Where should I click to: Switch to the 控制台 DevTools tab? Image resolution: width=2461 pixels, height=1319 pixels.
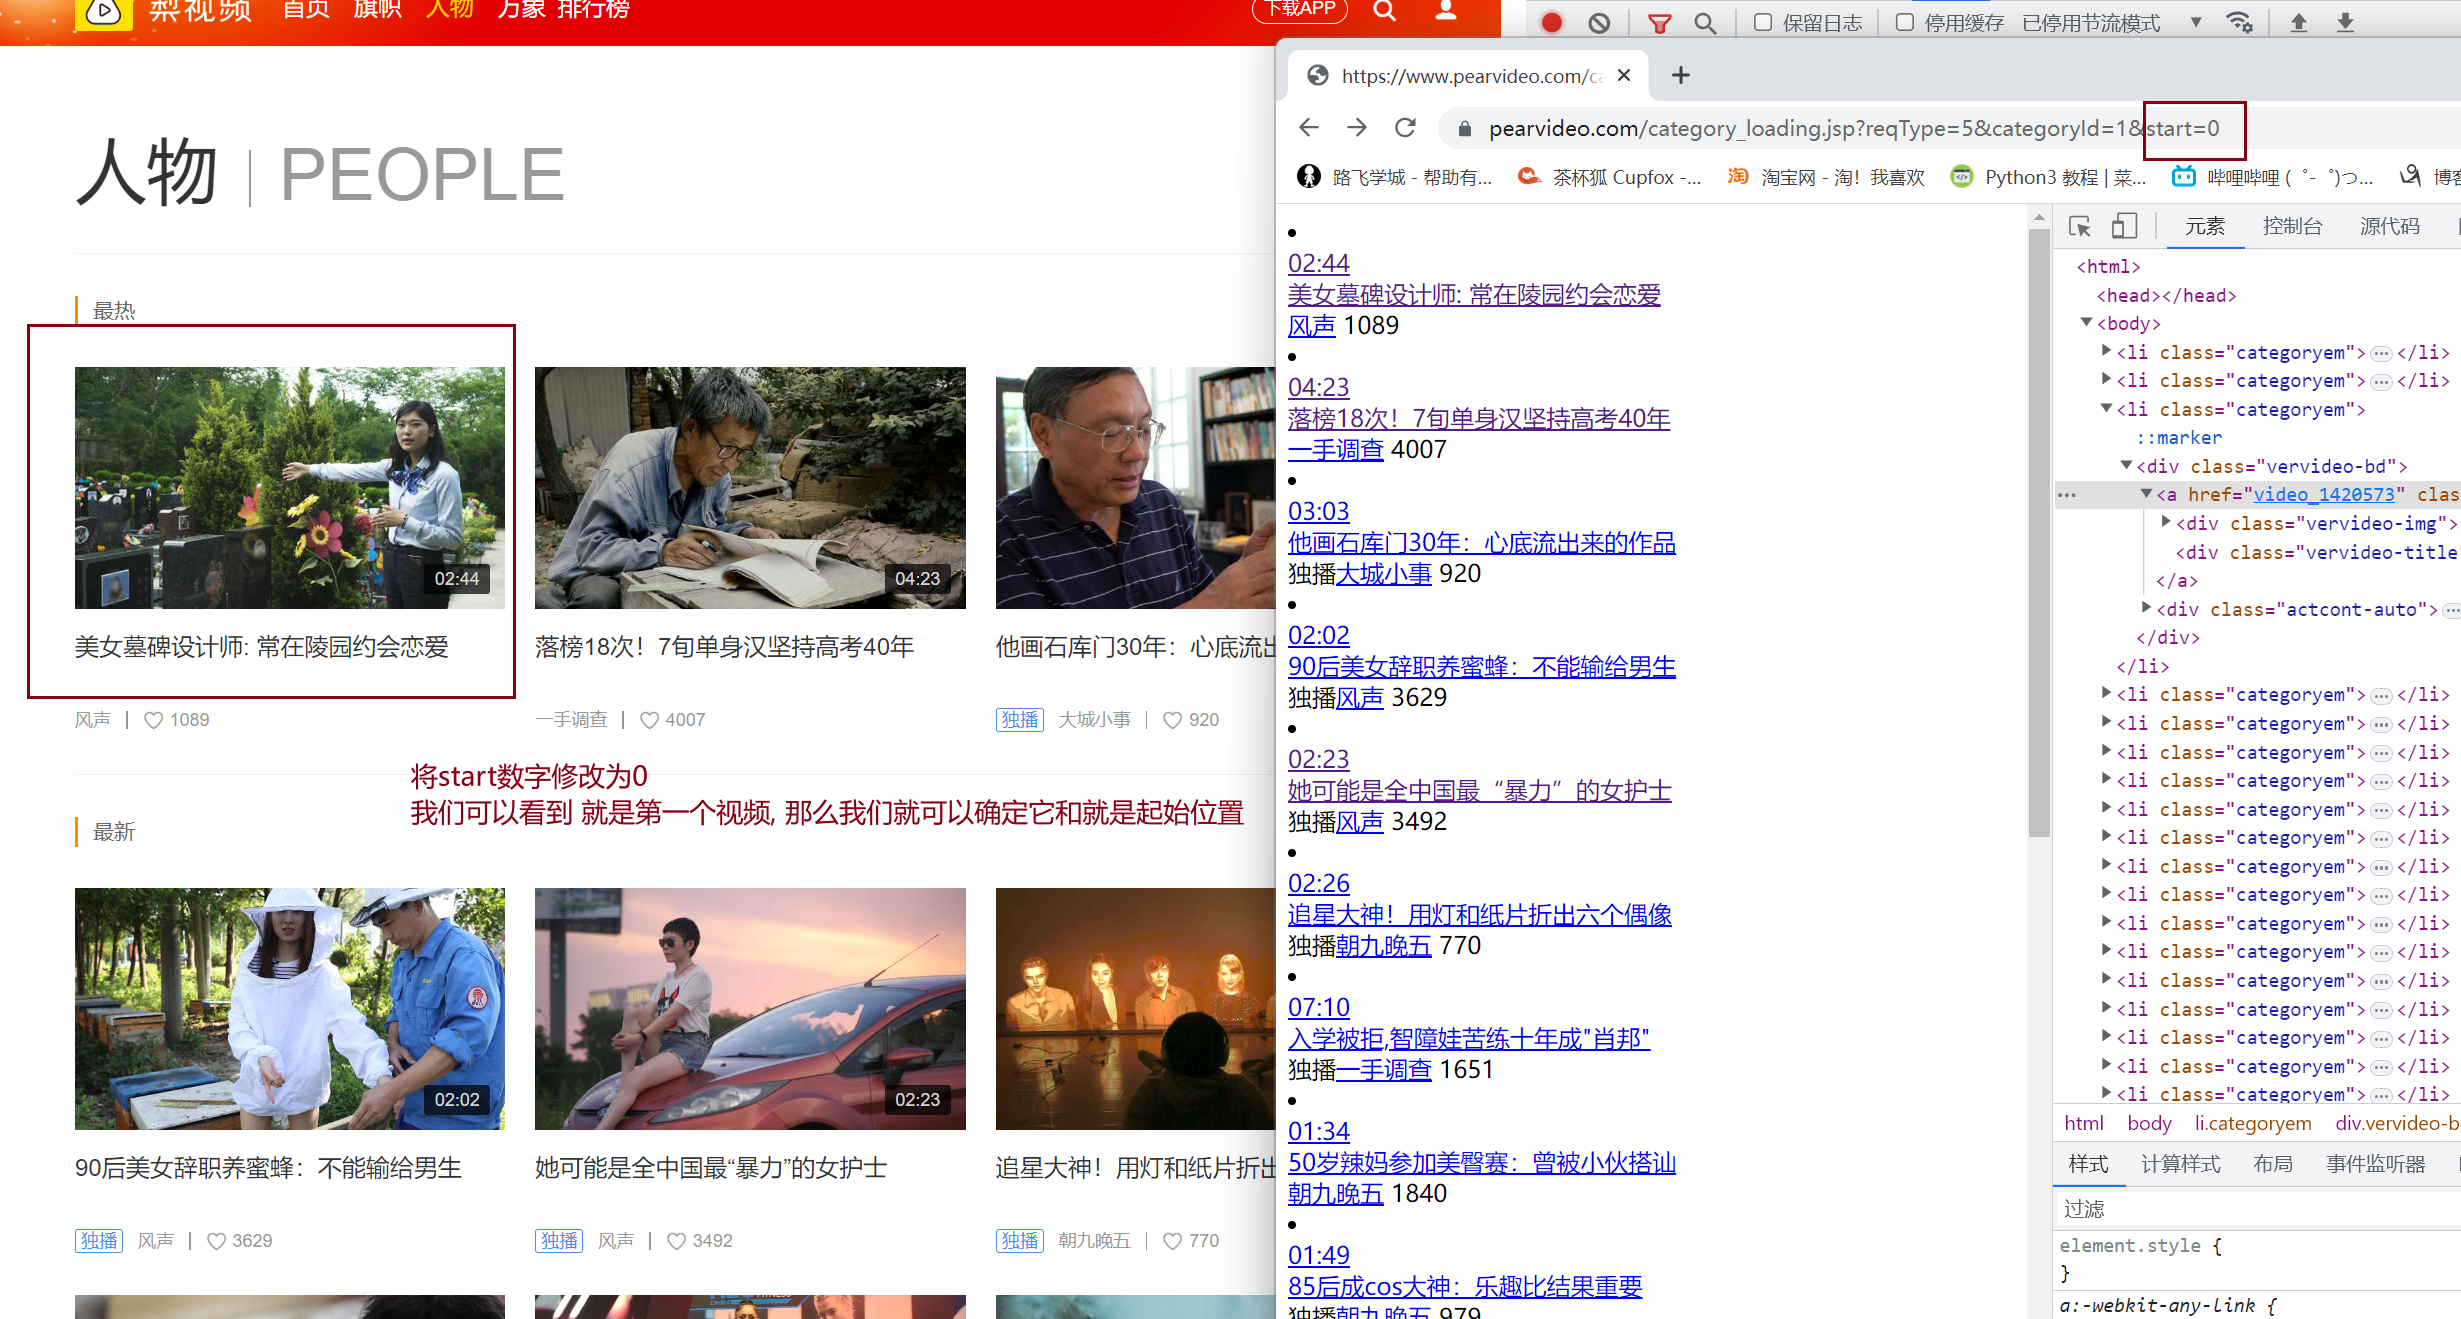(2292, 226)
